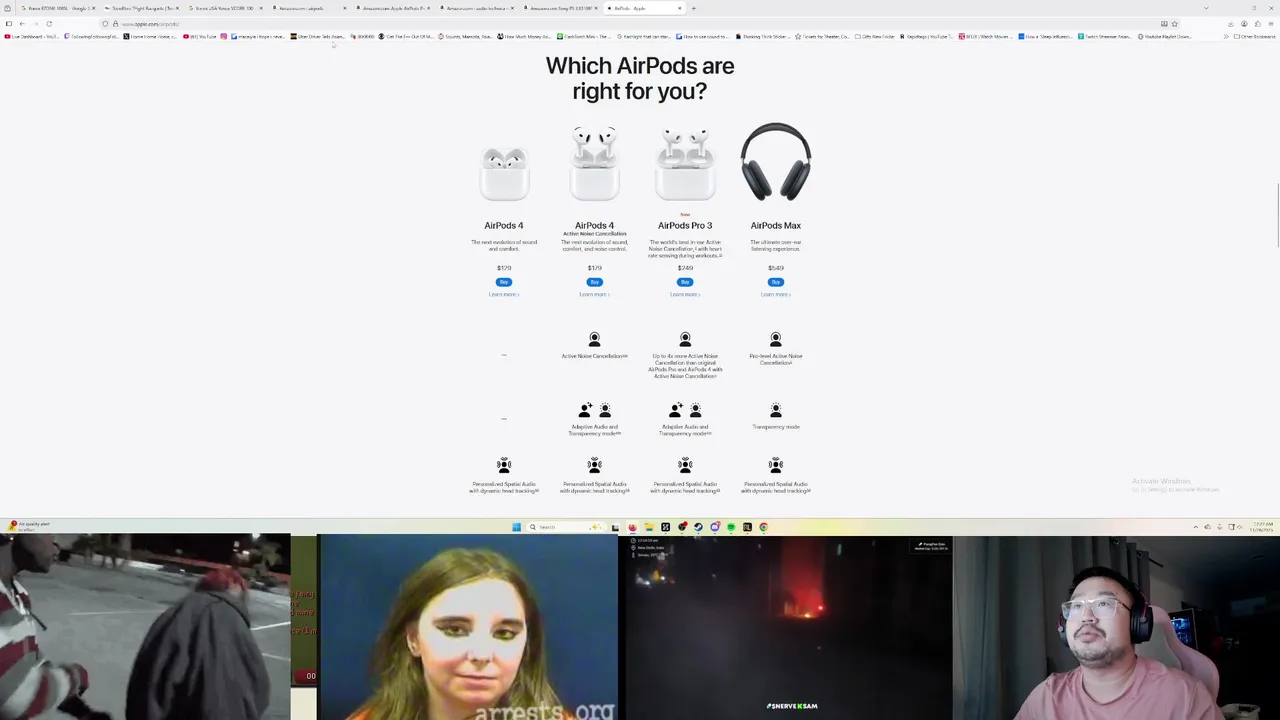Click noise cancellation icon under AirPods Pro 3
This screenshot has width=1280, height=720.
685,340
